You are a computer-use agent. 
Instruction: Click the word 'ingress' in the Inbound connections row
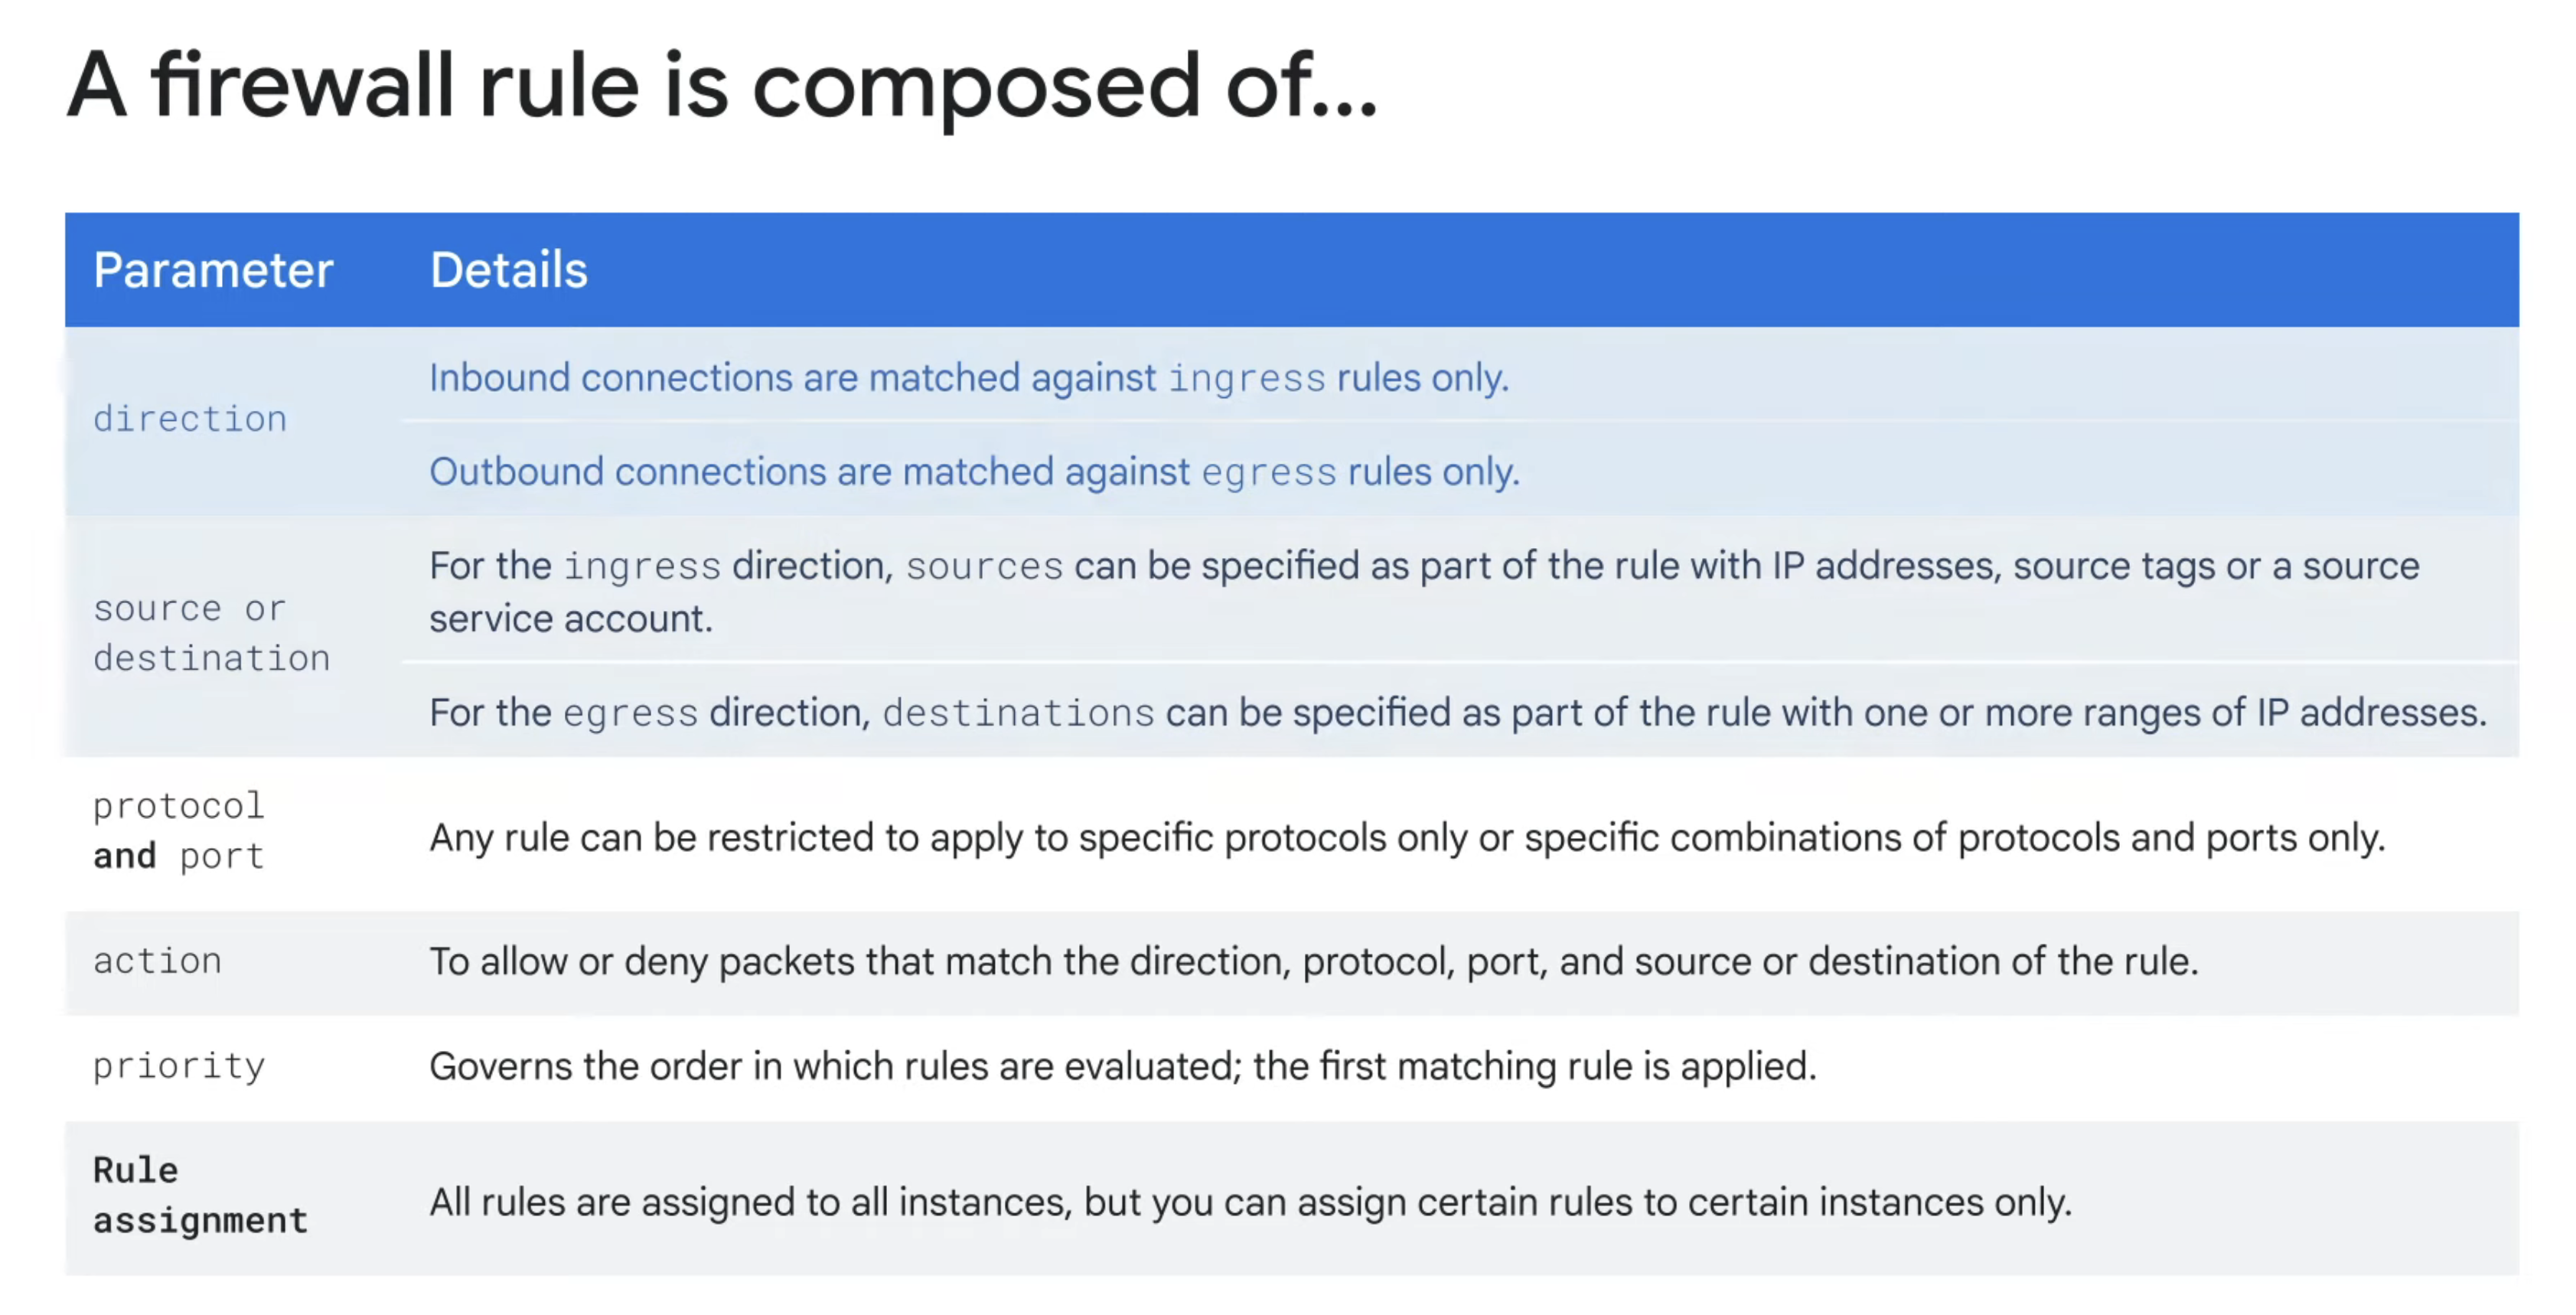point(1246,379)
